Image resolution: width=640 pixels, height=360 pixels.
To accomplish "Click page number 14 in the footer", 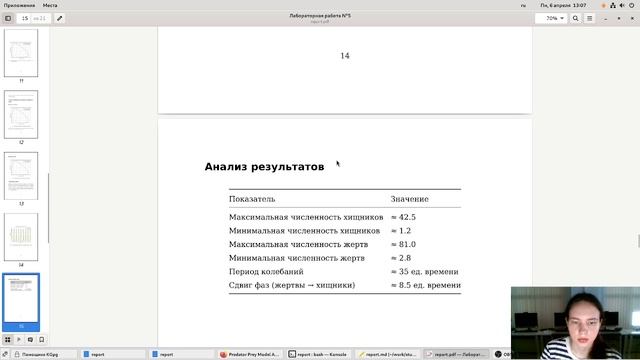I will coord(345,56).
